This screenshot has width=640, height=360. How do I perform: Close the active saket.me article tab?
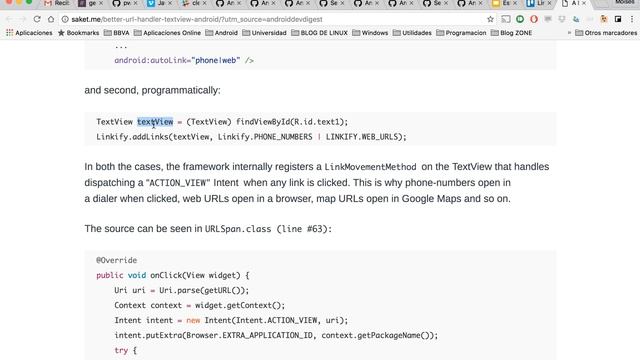[x=584, y=3]
